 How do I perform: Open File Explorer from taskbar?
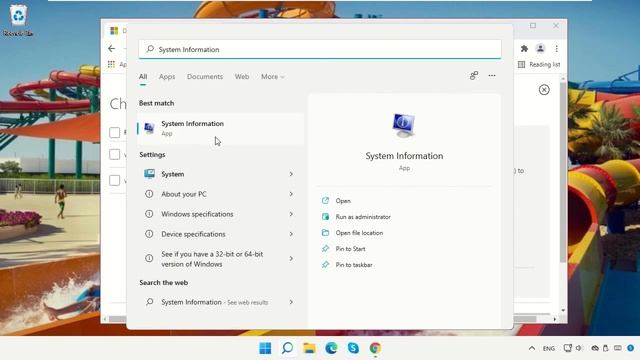(x=309, y=348)
